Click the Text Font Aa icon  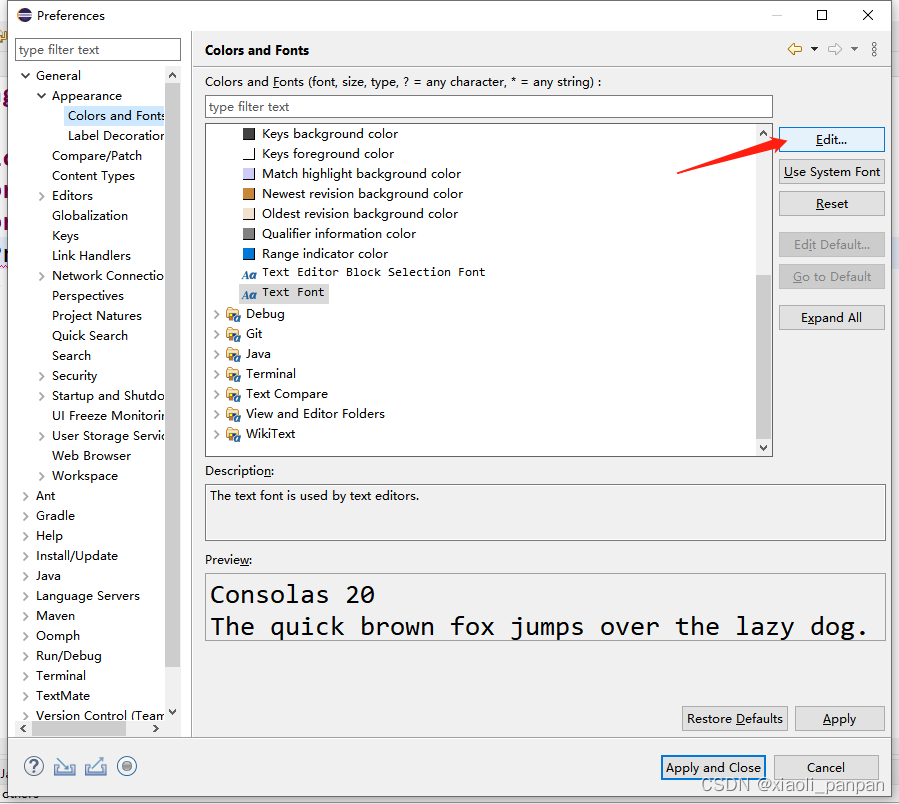point(249,295)
